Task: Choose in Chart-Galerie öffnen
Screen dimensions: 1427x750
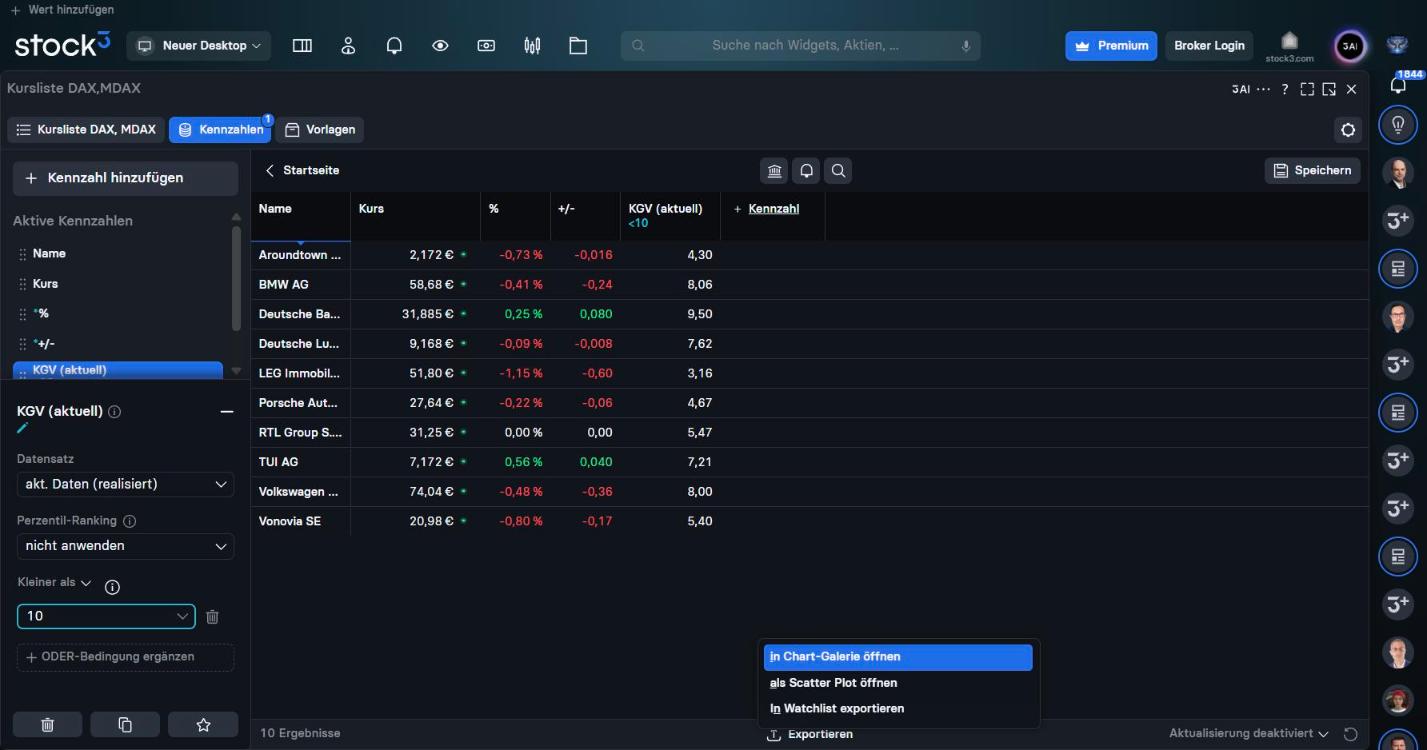Action: point(898,657)
